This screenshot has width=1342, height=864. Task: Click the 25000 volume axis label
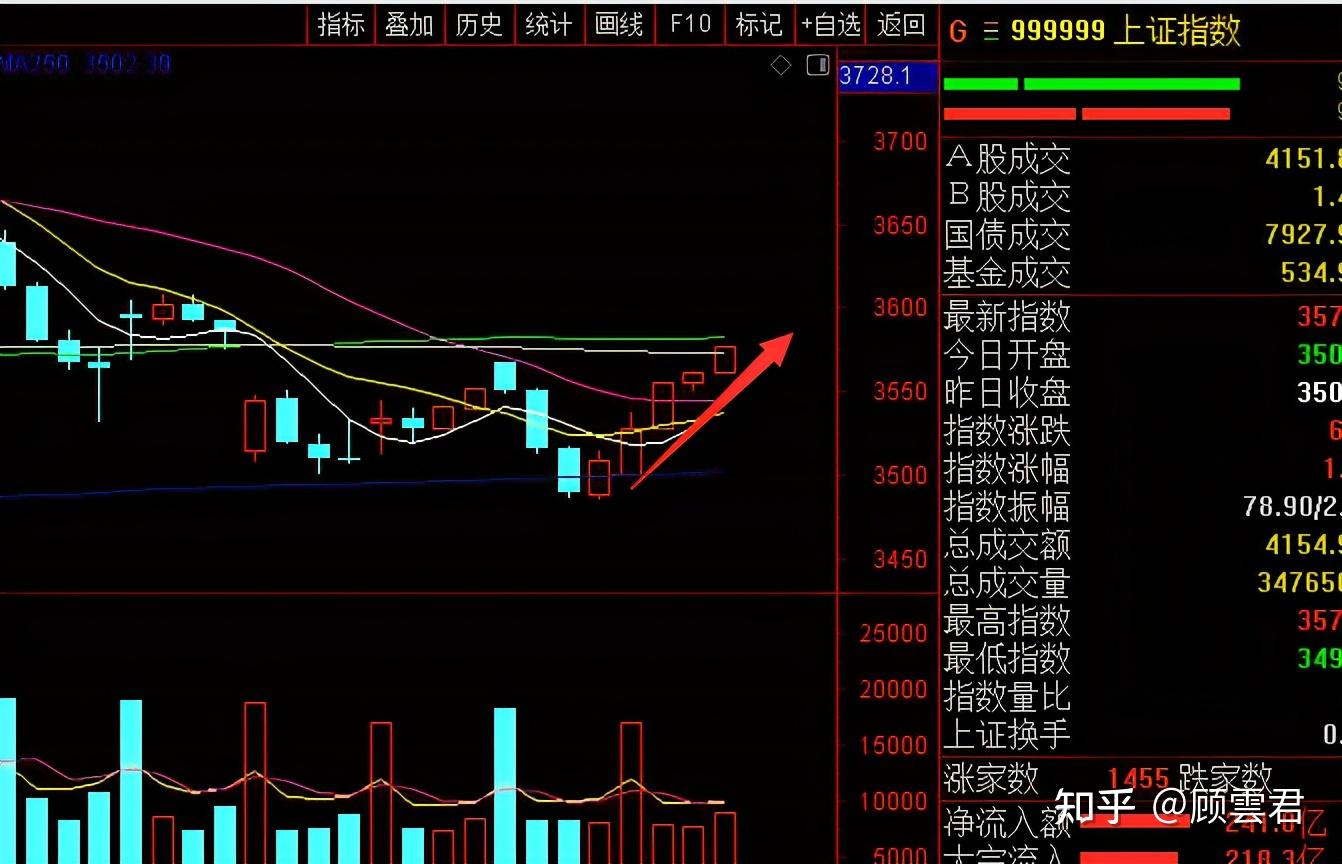892,632
